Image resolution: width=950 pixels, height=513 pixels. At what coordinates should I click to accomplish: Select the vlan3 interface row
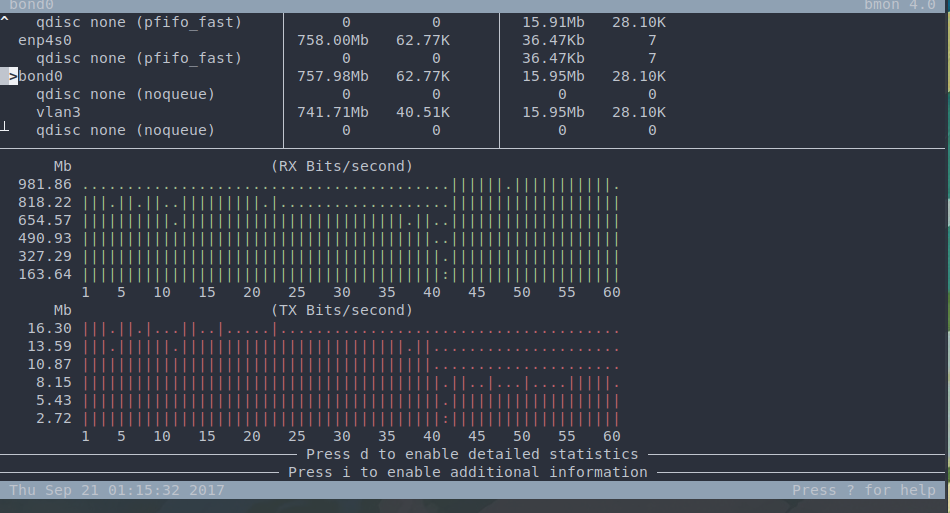click(58, 112)
